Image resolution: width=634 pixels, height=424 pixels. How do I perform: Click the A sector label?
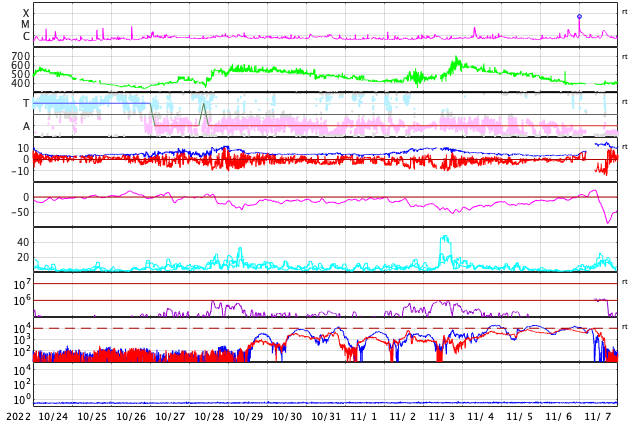(26, 126)
